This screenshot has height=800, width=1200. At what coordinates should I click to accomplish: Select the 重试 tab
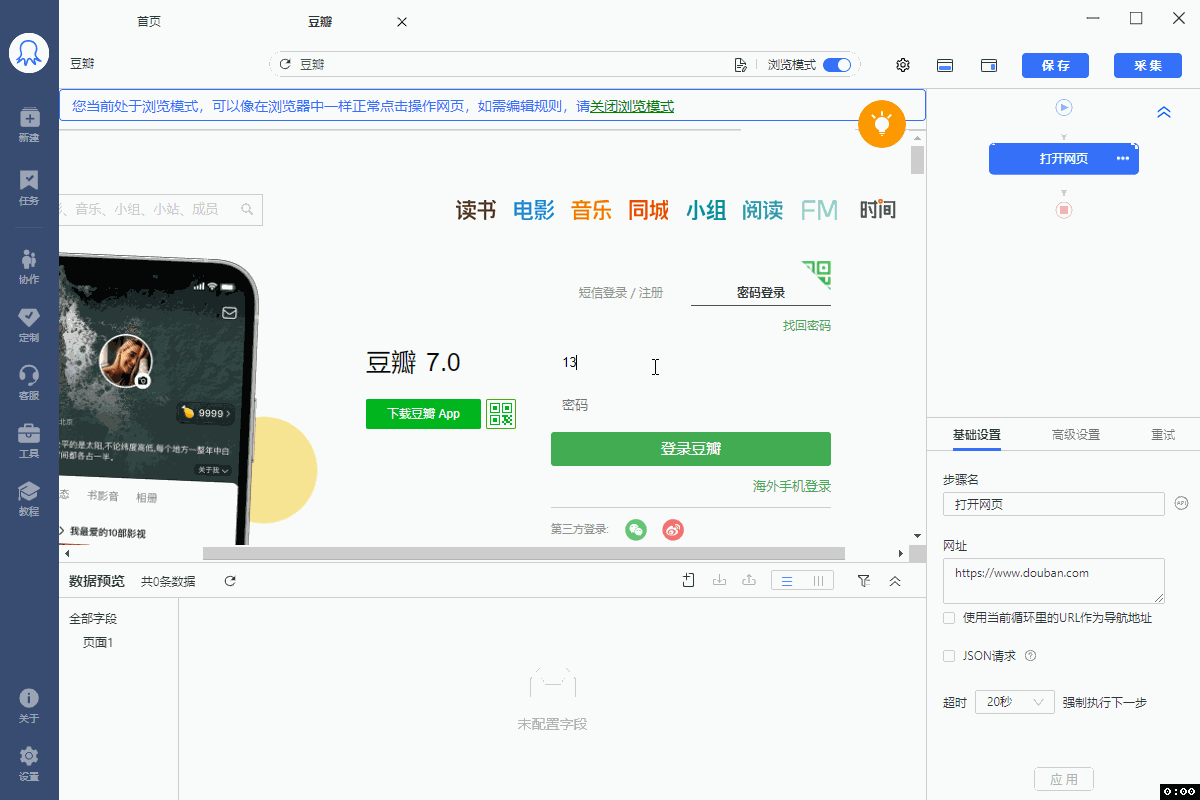click(1163, 435)
